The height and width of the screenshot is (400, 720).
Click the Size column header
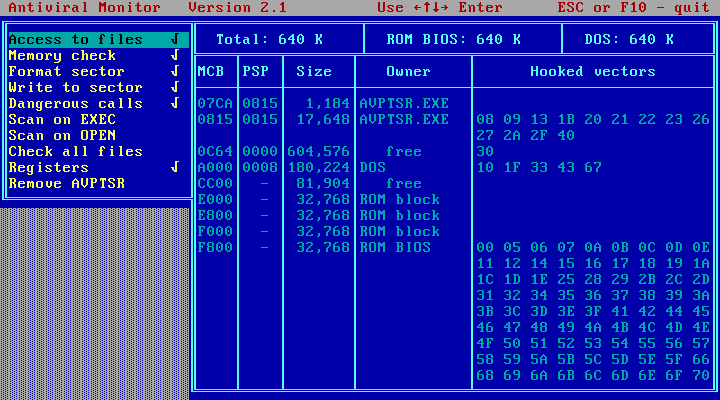point(314,72)
